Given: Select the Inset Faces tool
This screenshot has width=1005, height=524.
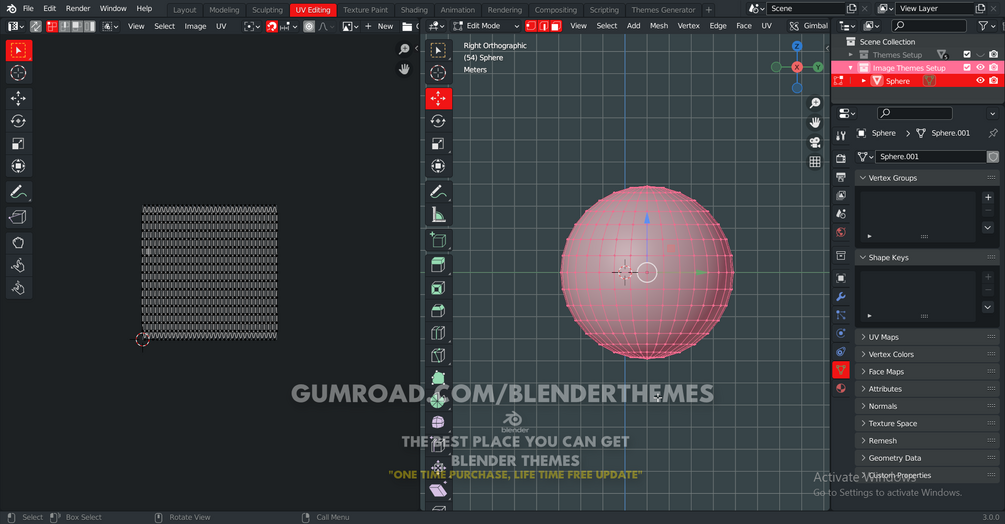Looking at the screenshot, I should click(438, 288).
